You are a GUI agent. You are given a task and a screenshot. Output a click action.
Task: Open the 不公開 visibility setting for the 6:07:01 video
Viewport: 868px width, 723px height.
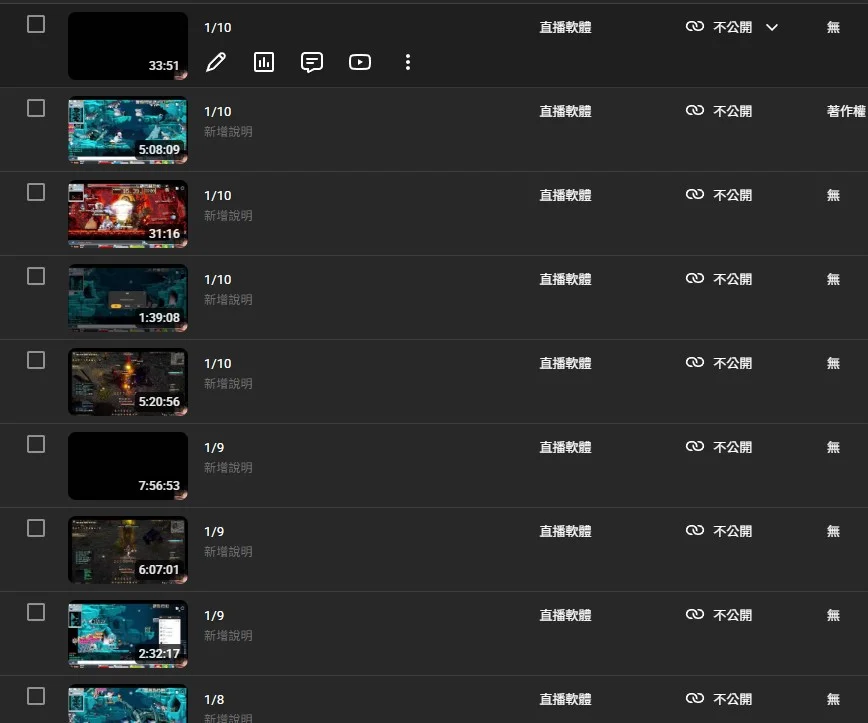pos(732,531)
